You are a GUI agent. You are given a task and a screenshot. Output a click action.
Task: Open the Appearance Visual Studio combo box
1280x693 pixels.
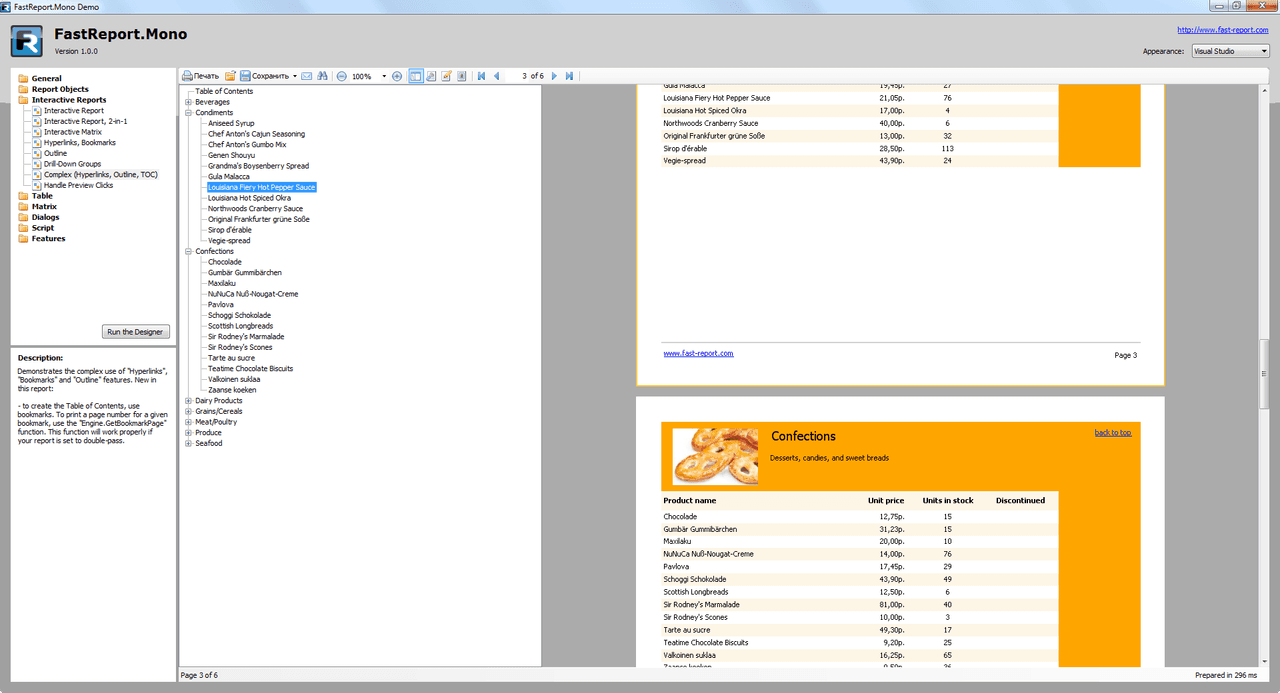pos(1230,51)
